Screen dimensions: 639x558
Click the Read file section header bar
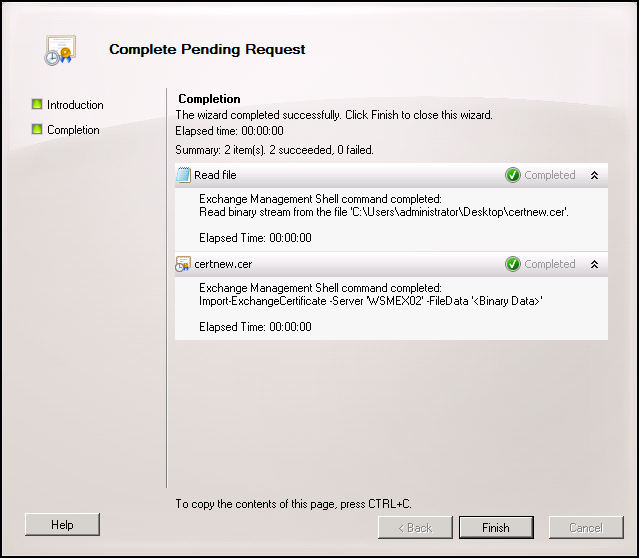tap(391, 175)
